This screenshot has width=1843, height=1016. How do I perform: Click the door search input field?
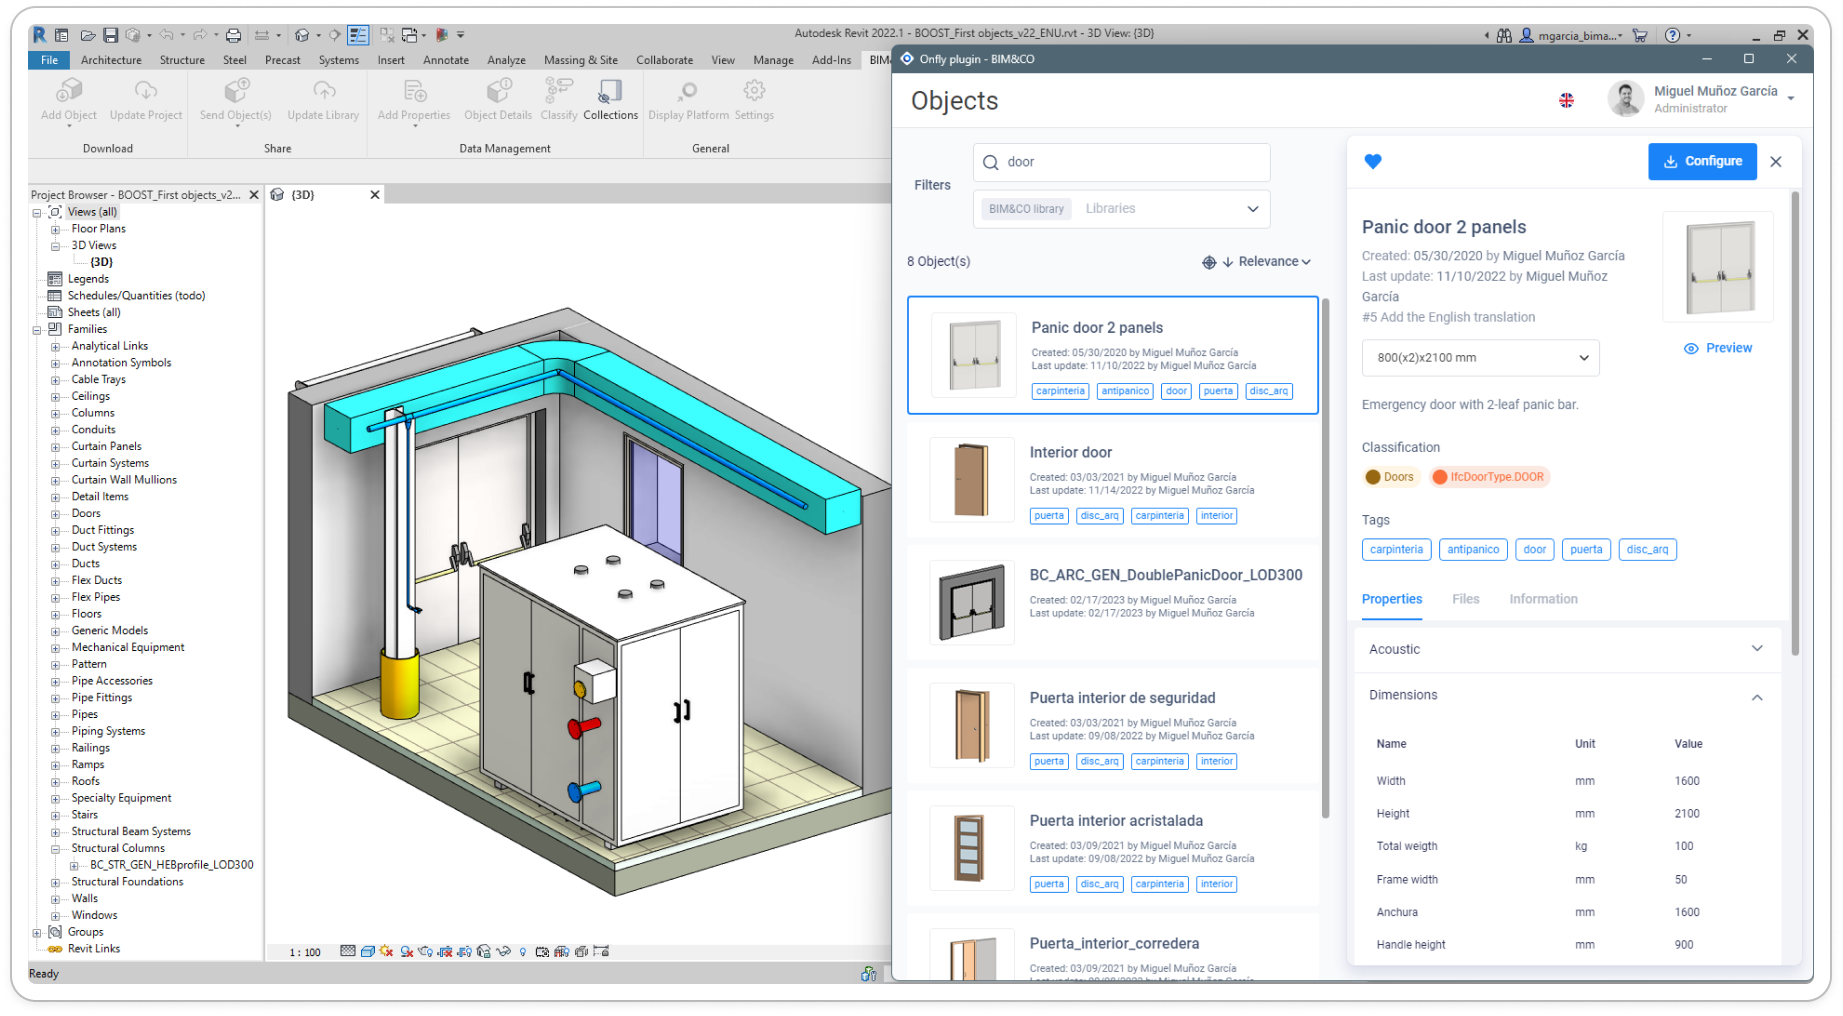1121,162
